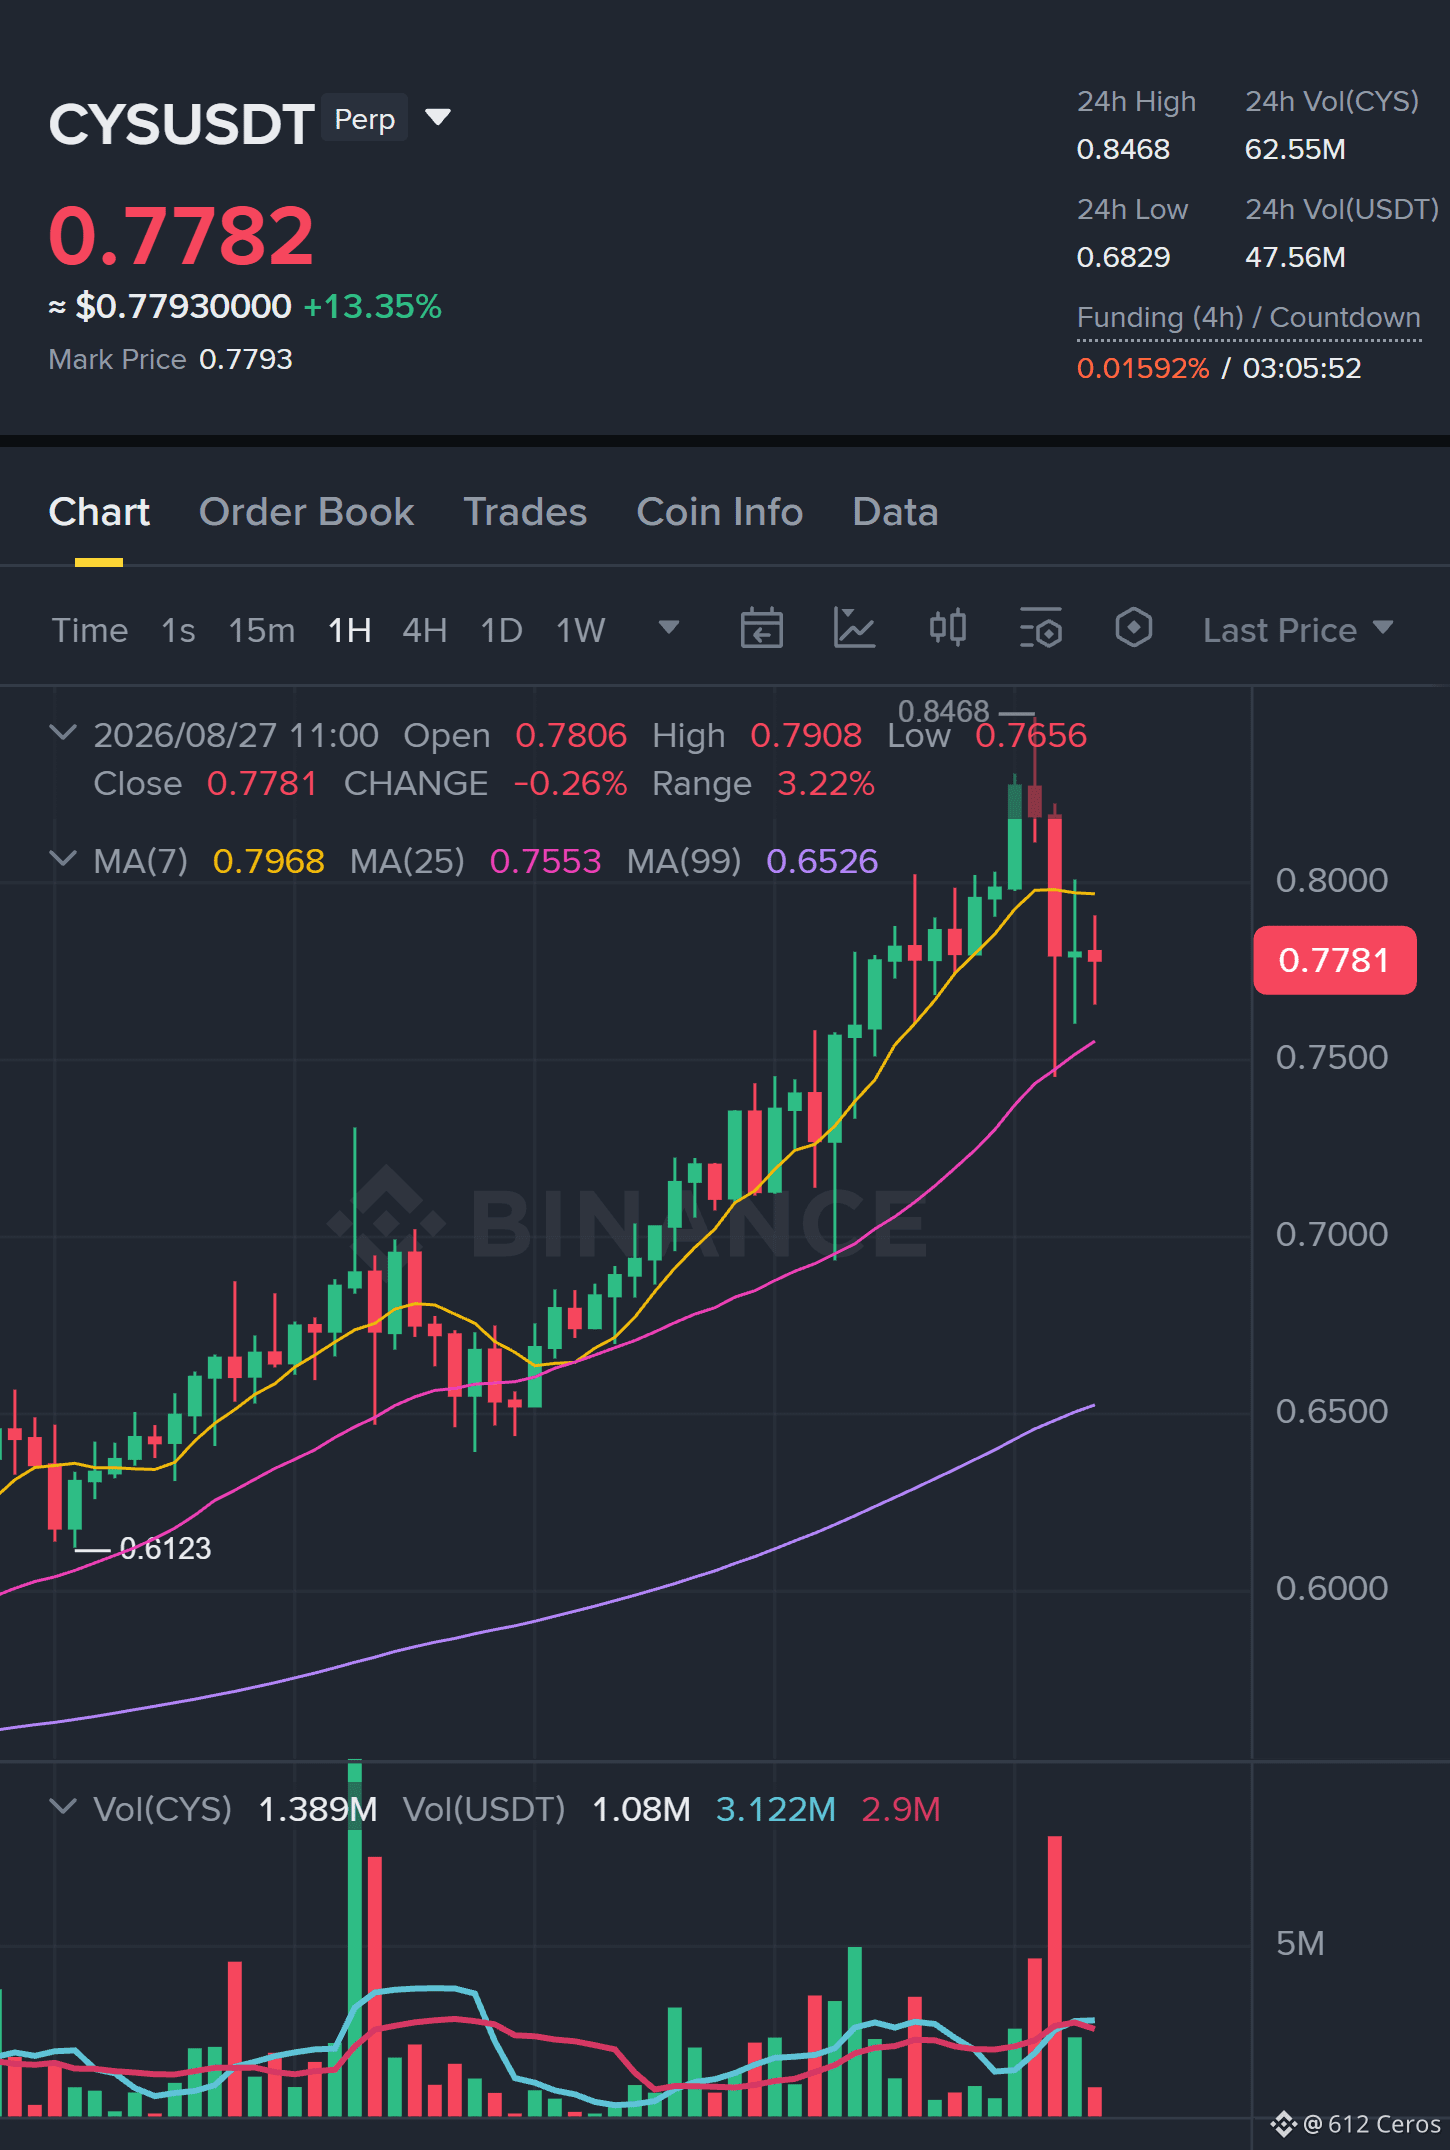Open the Coin Info tab
Viewport: 1450px width, 2150px height.
pos(720,512)
